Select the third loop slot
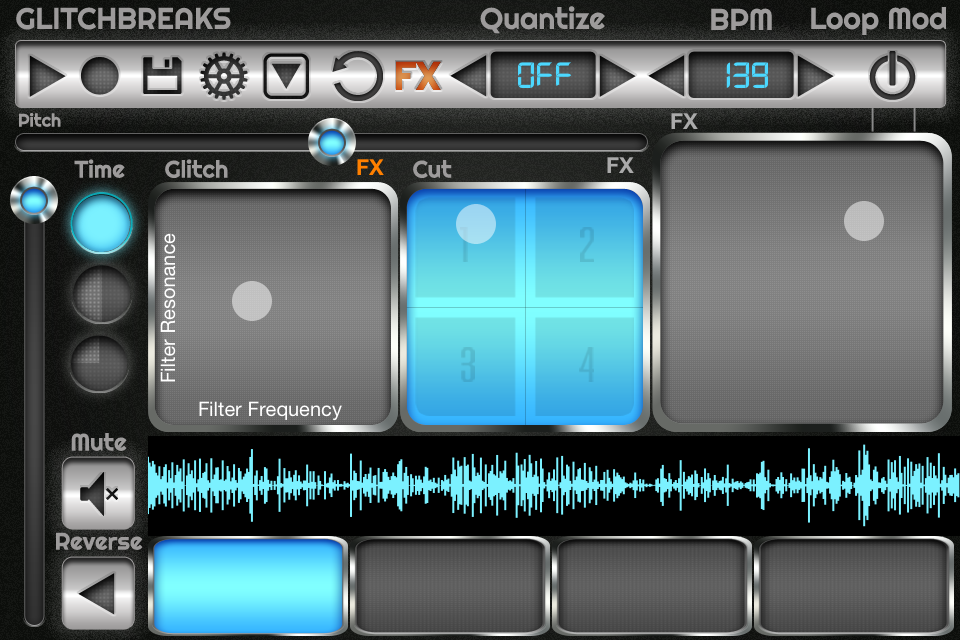Viewport: 960px width, 640px height. (x=652, y=585)
